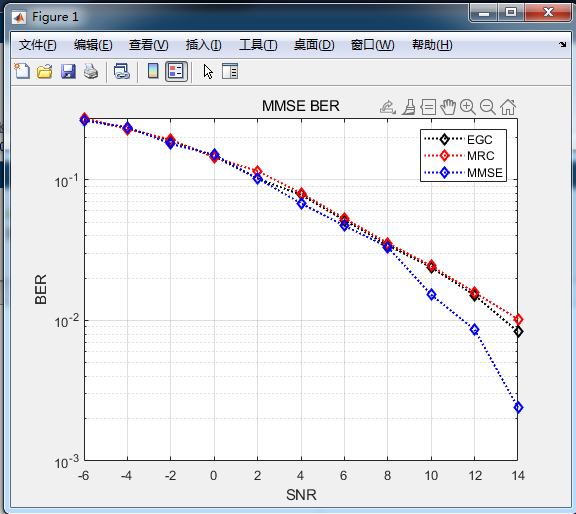
Task: Toggle the Insert Legend button
Action: pyautogui.click(x=176, y=71)
